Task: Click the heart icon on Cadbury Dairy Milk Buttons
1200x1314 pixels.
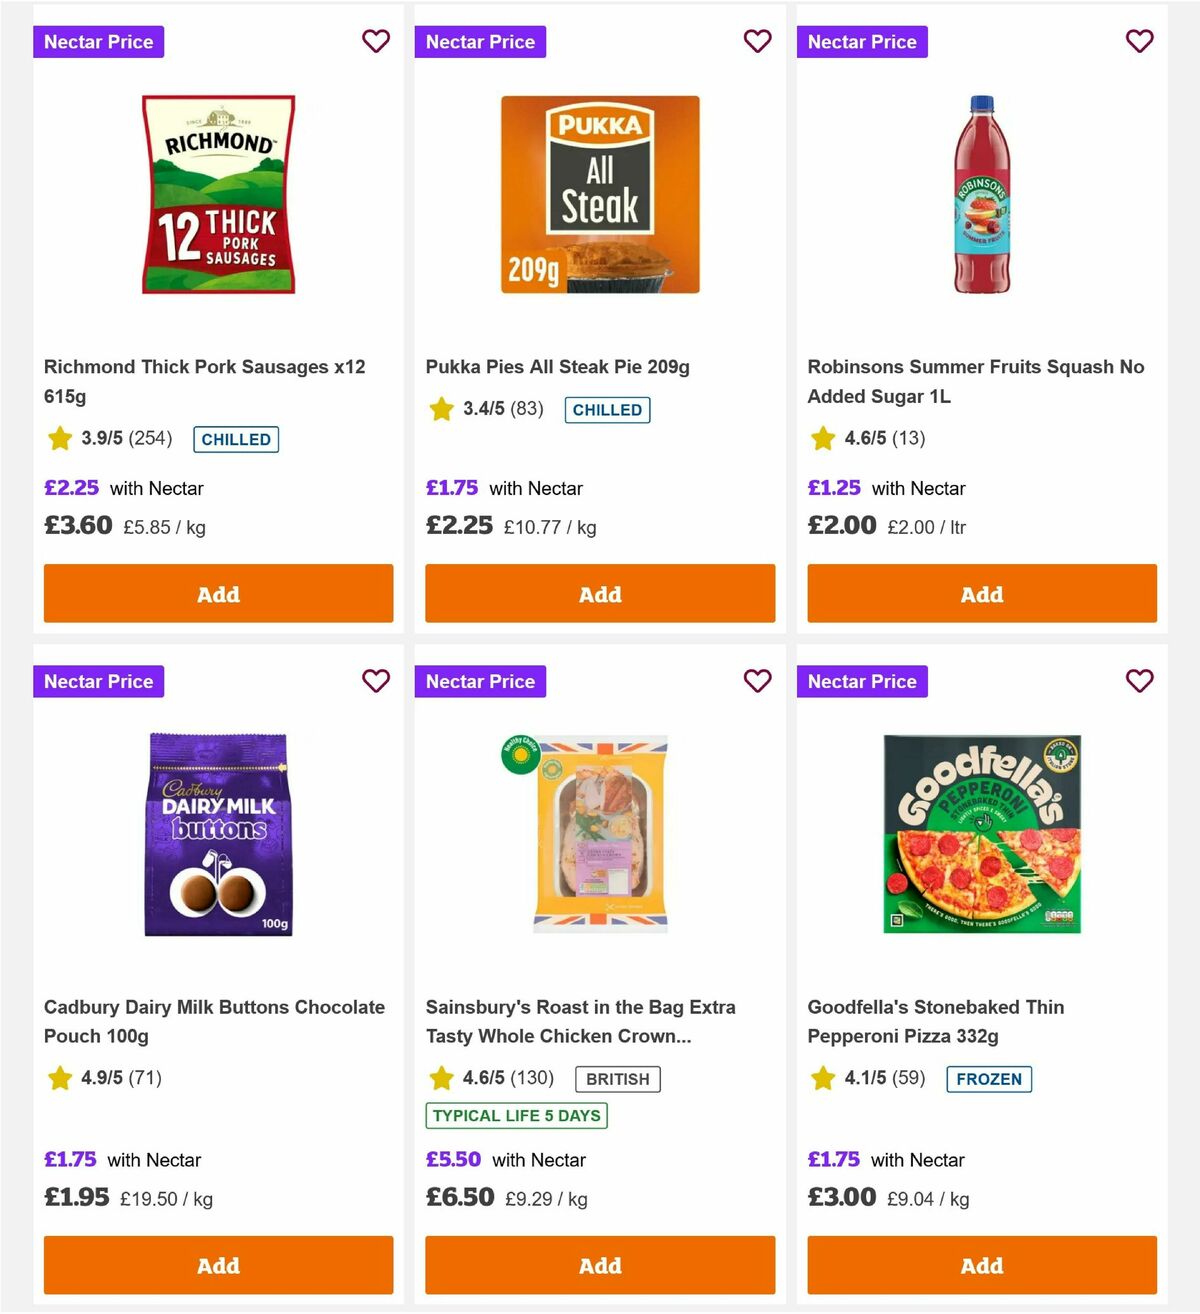Action: pos(376,681)
